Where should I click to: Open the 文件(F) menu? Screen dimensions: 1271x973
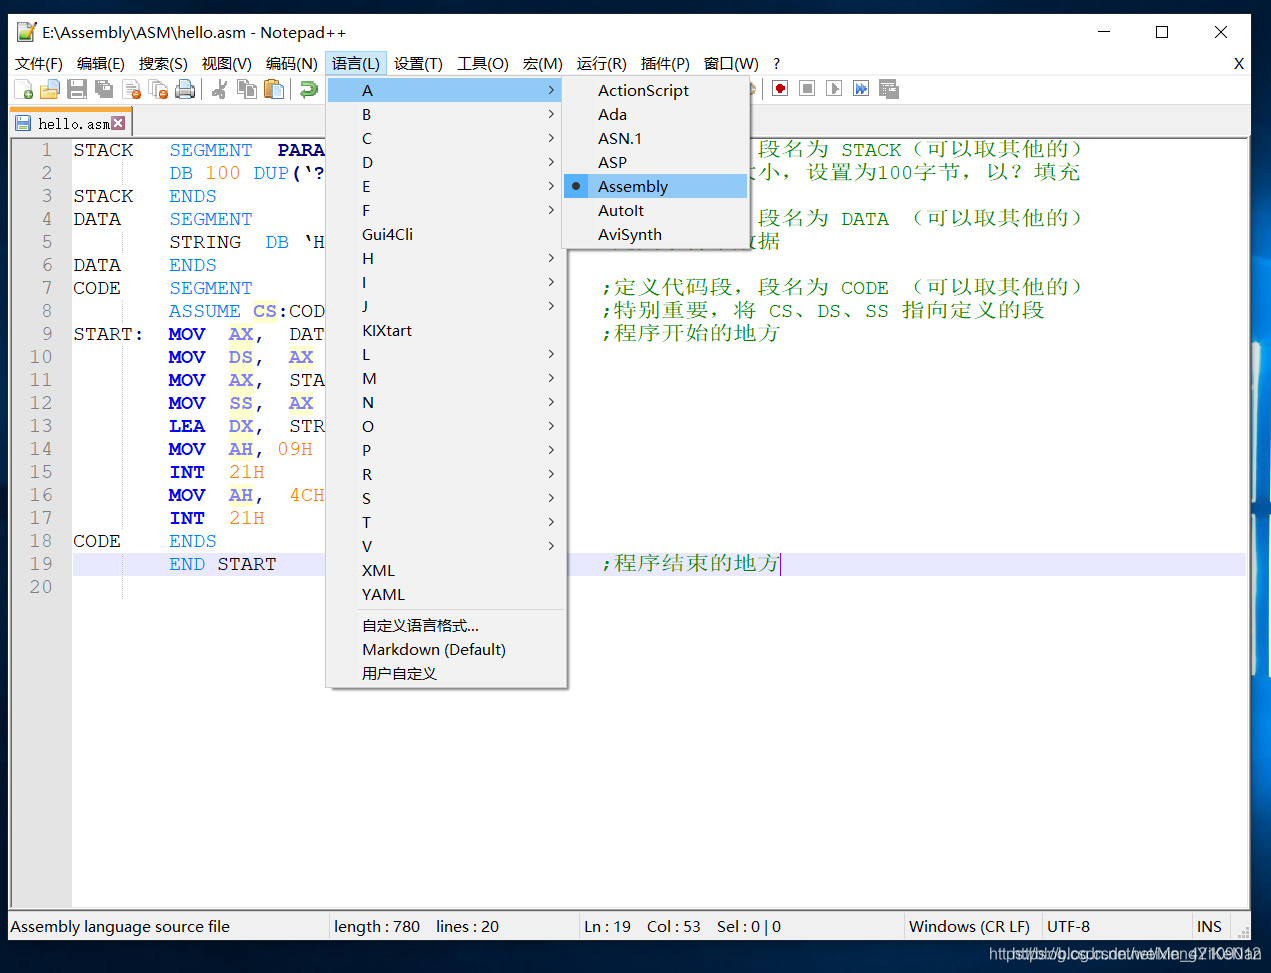pyautogui.click(x=39, y=63)
